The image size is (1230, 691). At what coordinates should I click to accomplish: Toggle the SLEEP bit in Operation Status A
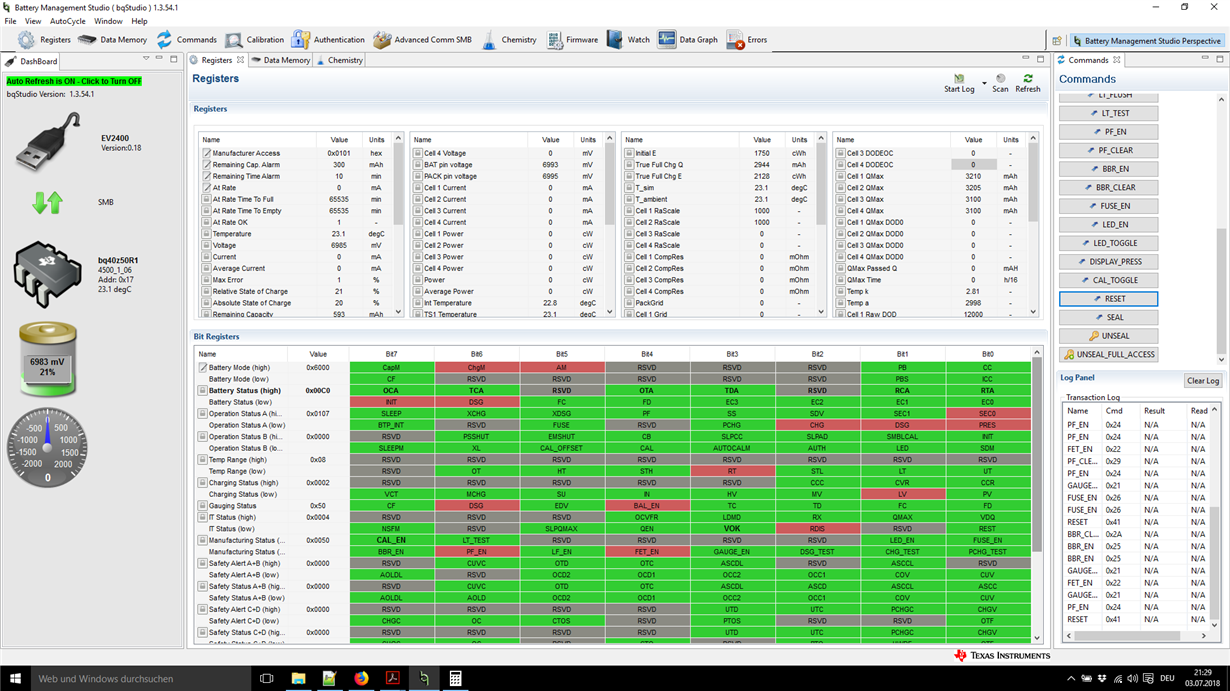click(391, 414)
